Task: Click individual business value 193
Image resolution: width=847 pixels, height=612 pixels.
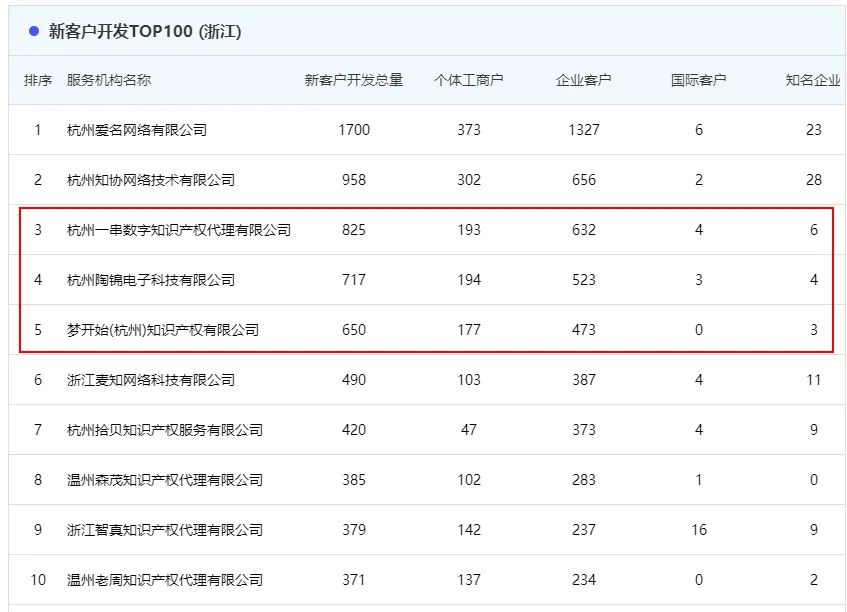Action: coord(469,230)
